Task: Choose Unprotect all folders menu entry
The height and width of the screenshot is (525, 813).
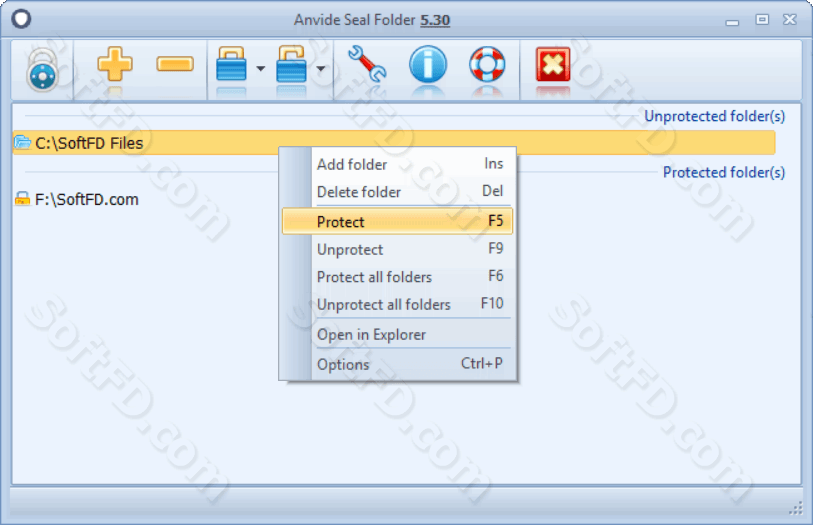Action: point(397,304)
